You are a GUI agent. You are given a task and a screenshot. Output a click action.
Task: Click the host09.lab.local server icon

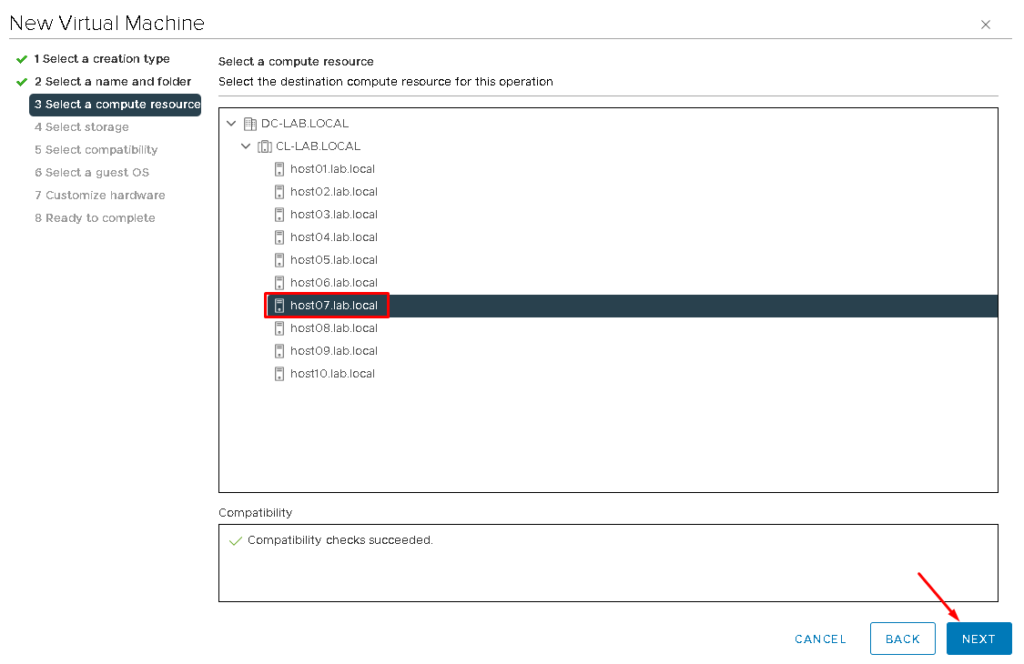click(280, 351)
